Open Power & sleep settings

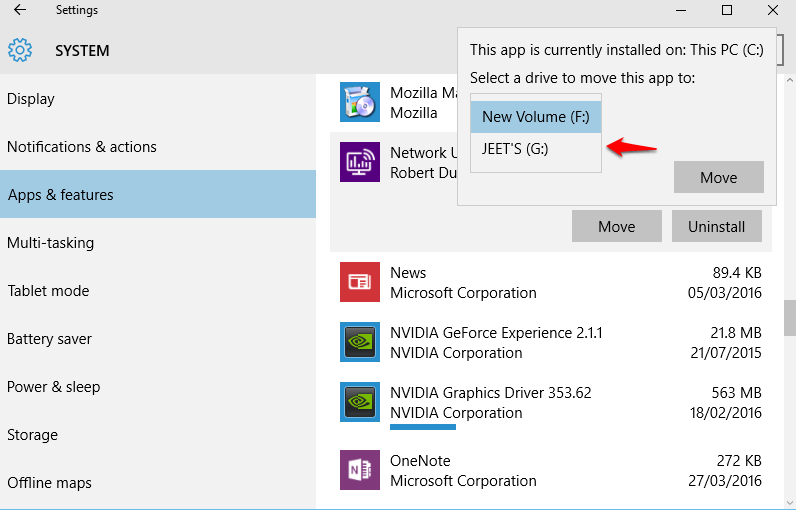(x=158, y=387)
